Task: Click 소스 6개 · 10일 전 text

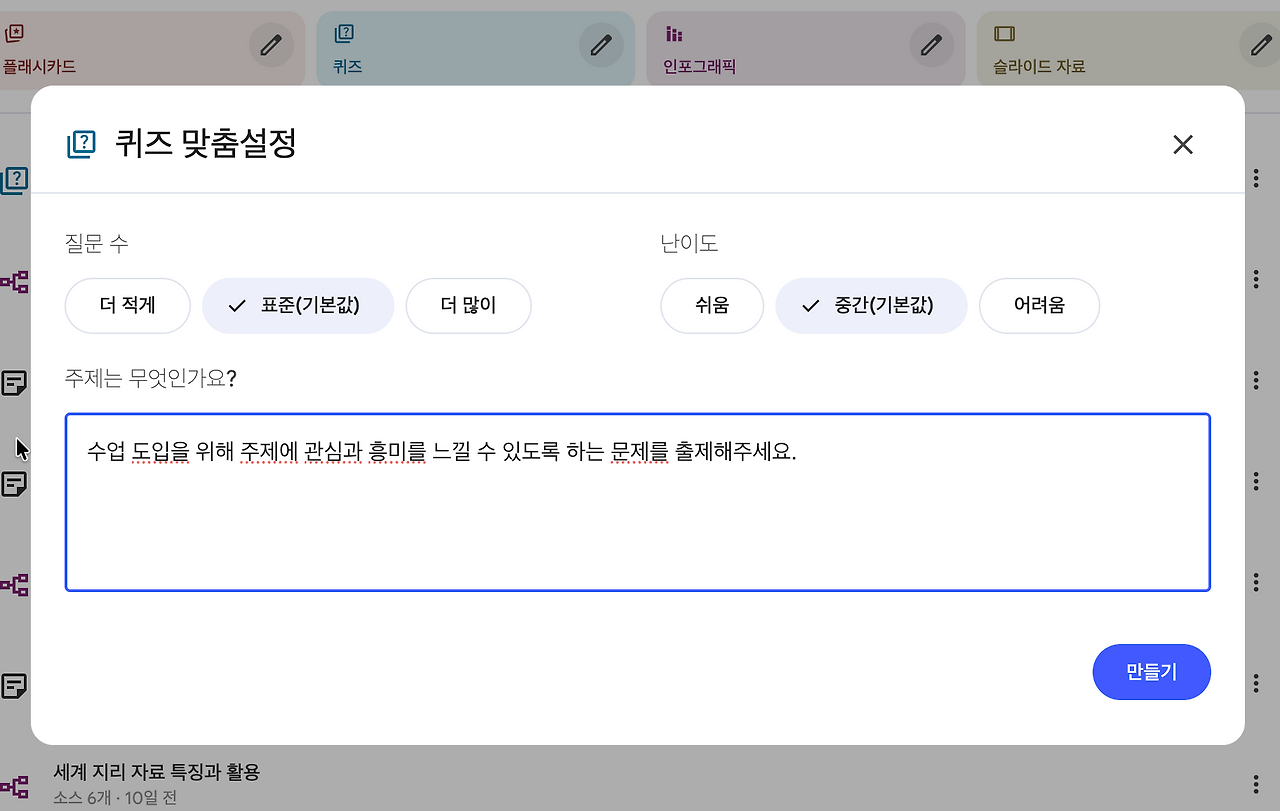Action: pyautogui.click(x=115, y=798)
